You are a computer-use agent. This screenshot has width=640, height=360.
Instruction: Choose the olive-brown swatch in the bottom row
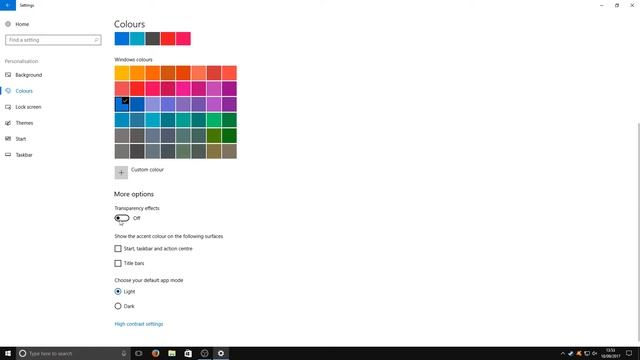coord(214,151)
